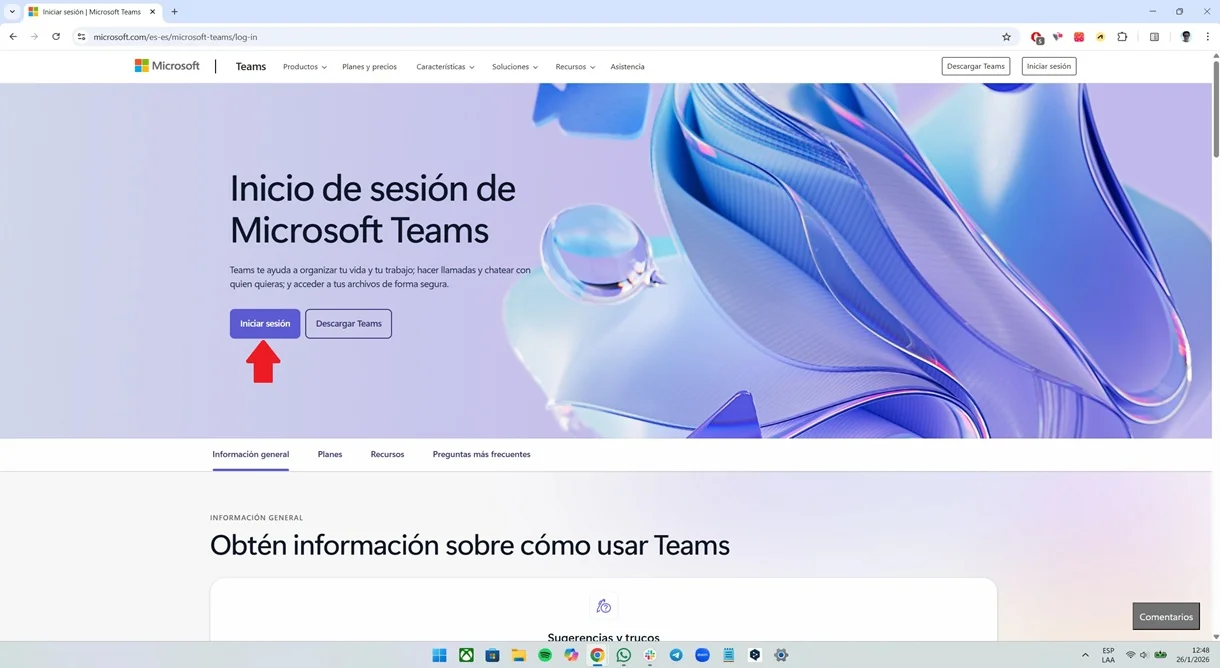The width and height of the screenshot is (1220, 668).
Task: Open the Chrome profile avatar
Action: click(x=1186, y=37)
